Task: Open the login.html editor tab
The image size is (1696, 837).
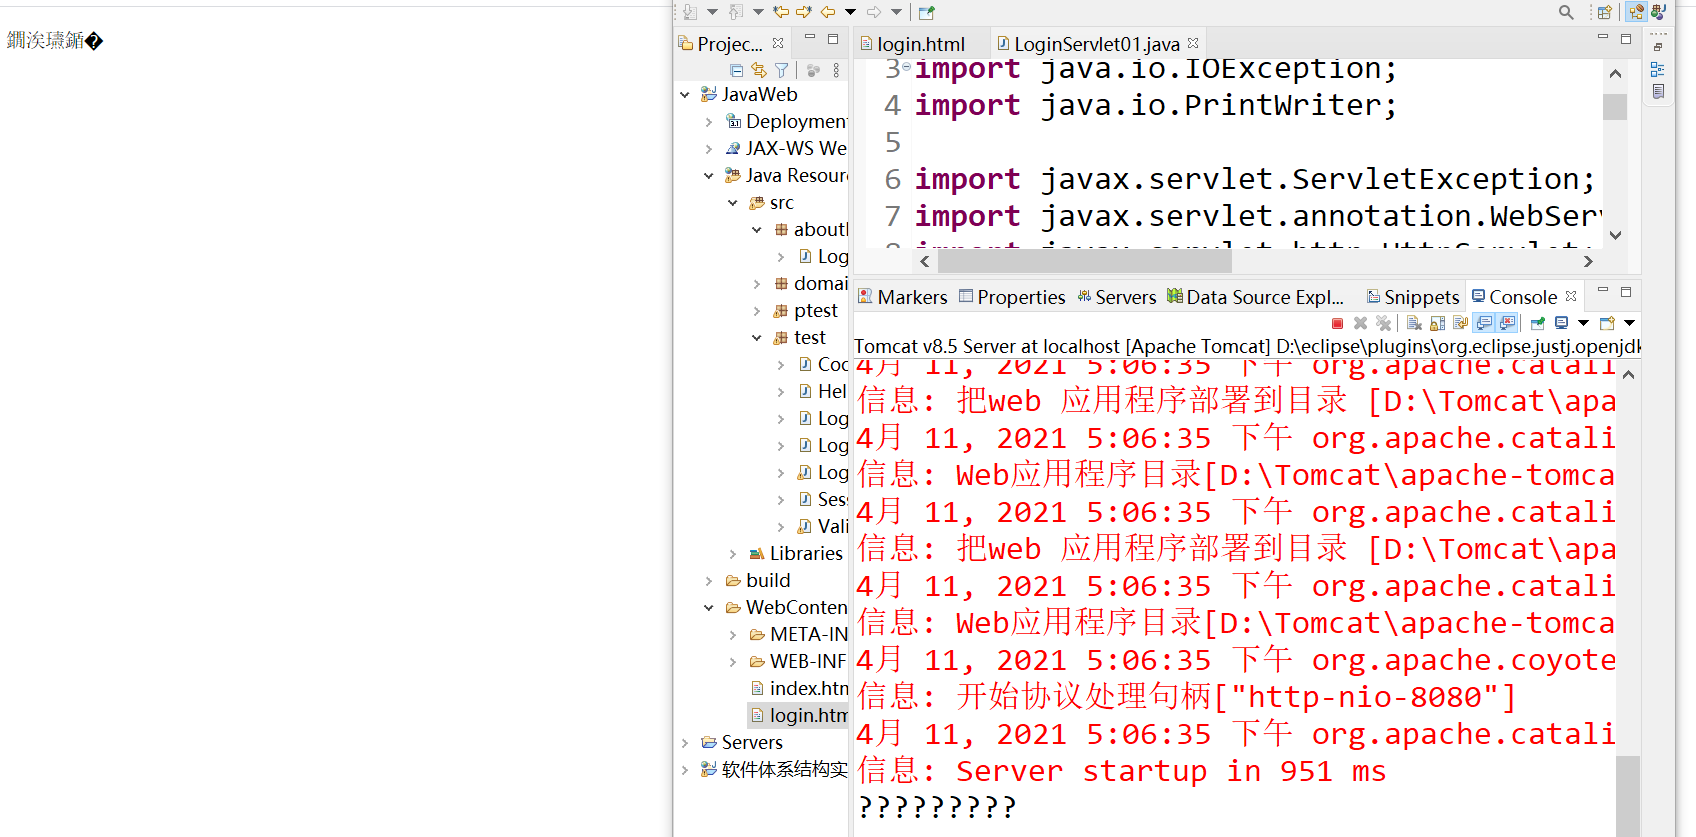Action: pos(912,44)
